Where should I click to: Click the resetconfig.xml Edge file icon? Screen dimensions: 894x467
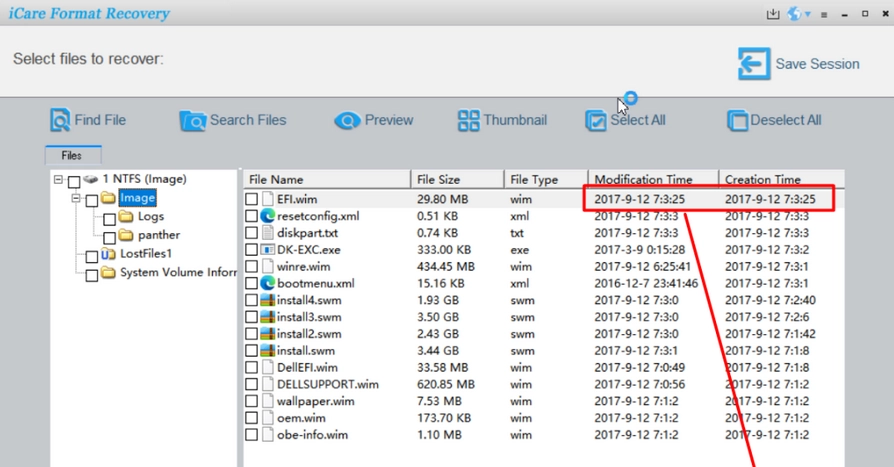267,216
